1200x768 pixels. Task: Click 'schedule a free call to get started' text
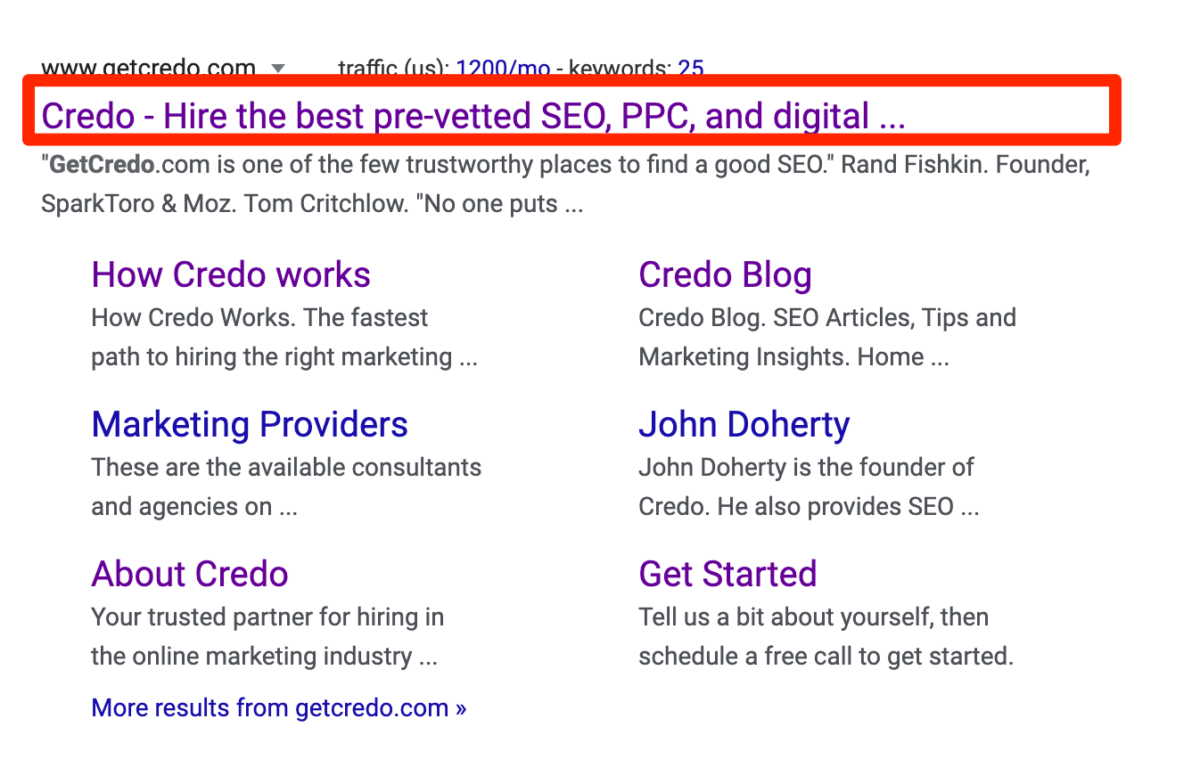click(826, 657)
